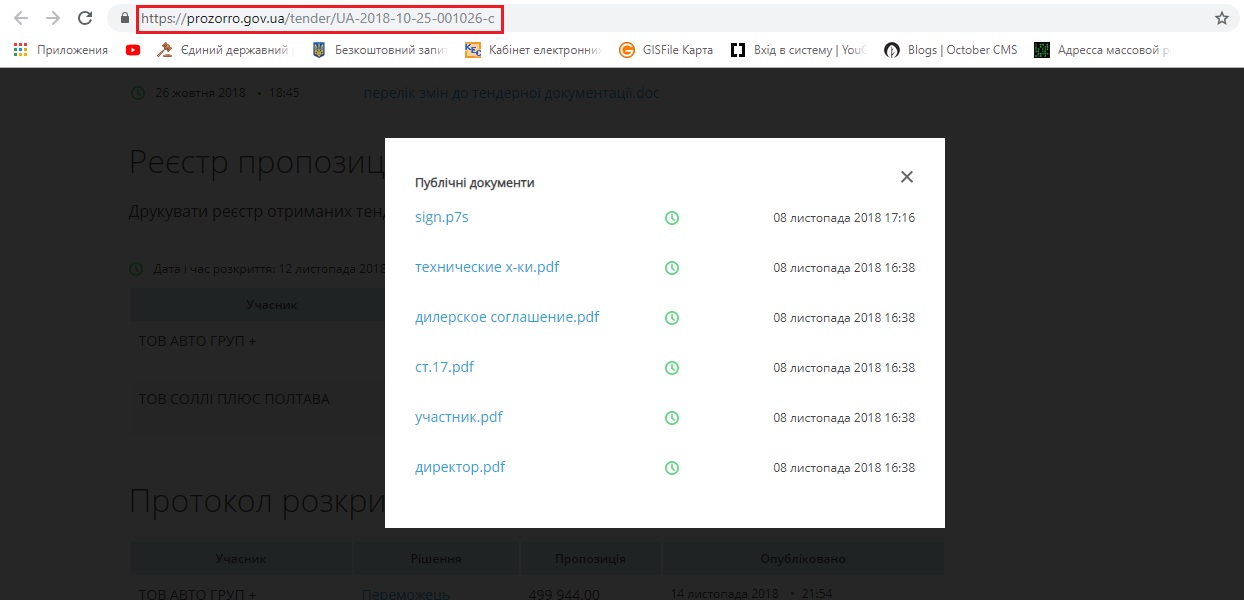The image size is (1244, 600).
Task: Open the Приложения apps bookmark
Action: [61, 50]
